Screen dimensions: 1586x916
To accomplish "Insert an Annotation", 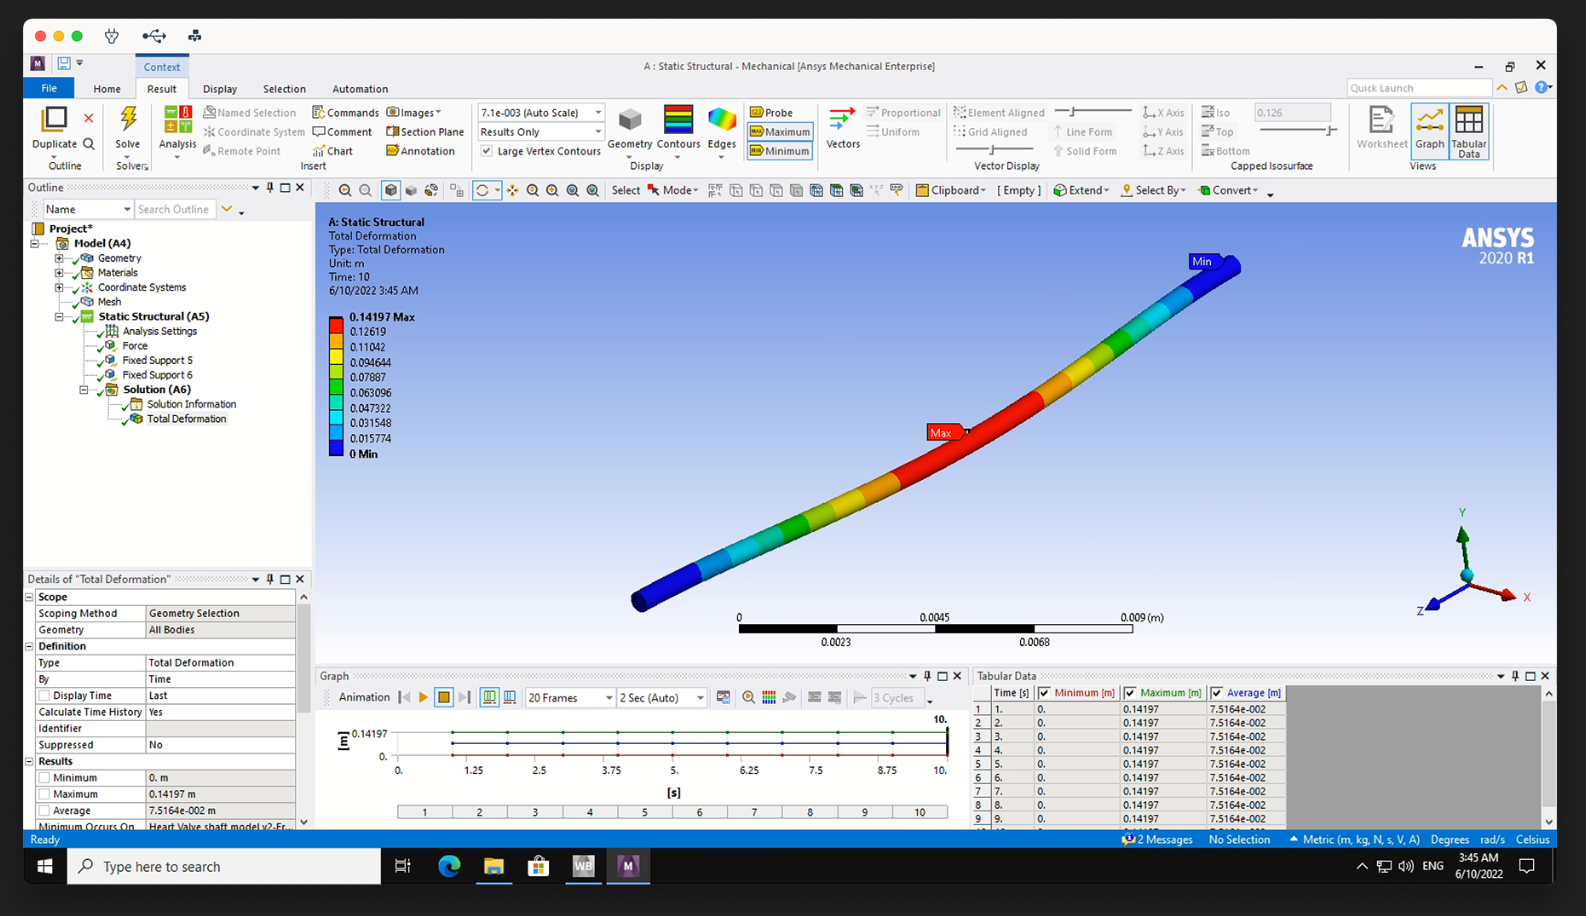I will tap(421, 151).
